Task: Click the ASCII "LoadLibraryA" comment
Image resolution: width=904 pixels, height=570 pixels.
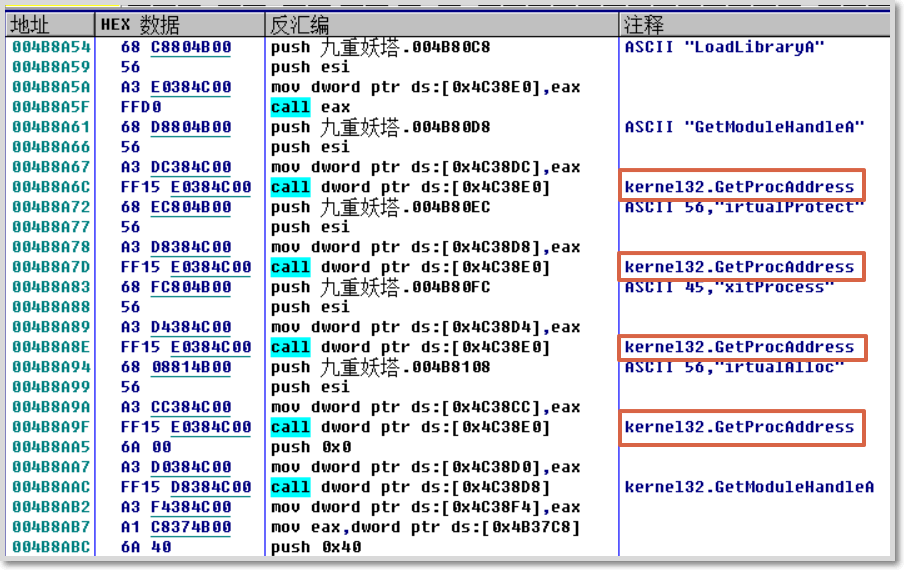Action: (x=725, y=47)
